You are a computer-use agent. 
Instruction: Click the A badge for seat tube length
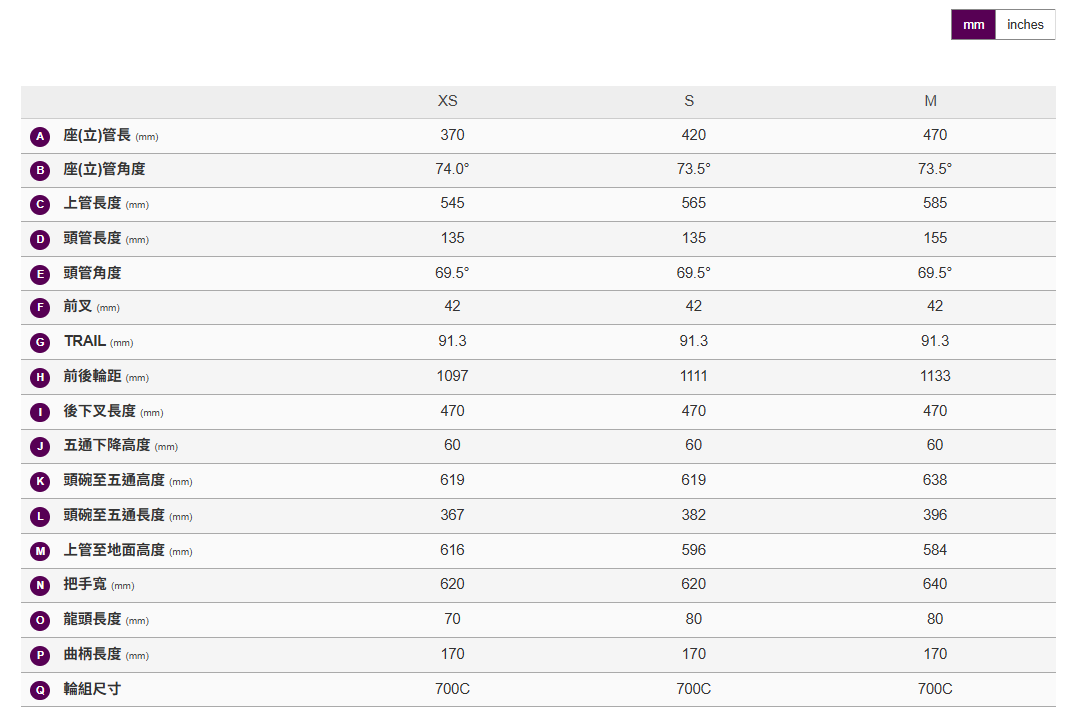click(40, 136)
